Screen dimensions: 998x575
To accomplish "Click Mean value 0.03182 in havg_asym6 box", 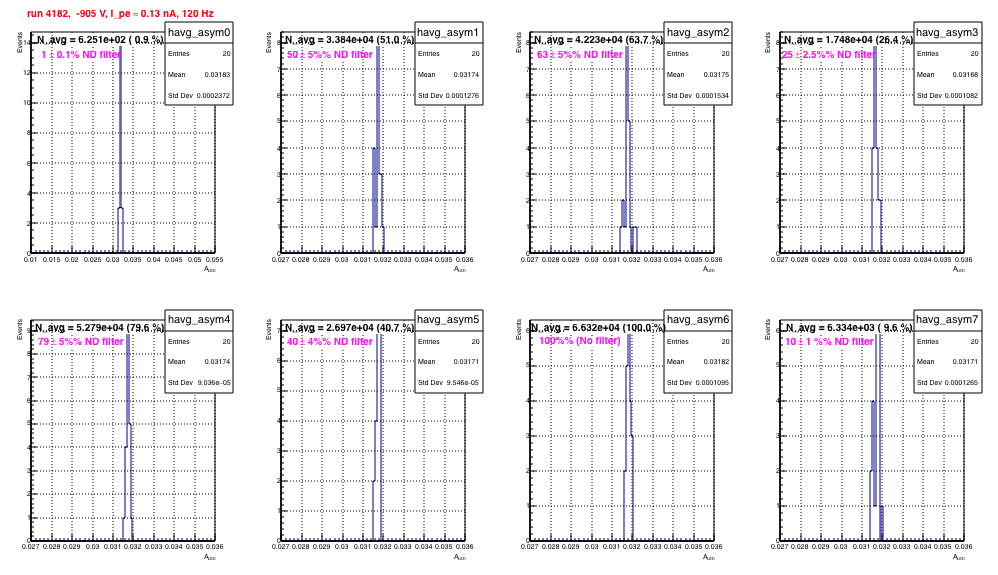I will click(x=716, y=362).
